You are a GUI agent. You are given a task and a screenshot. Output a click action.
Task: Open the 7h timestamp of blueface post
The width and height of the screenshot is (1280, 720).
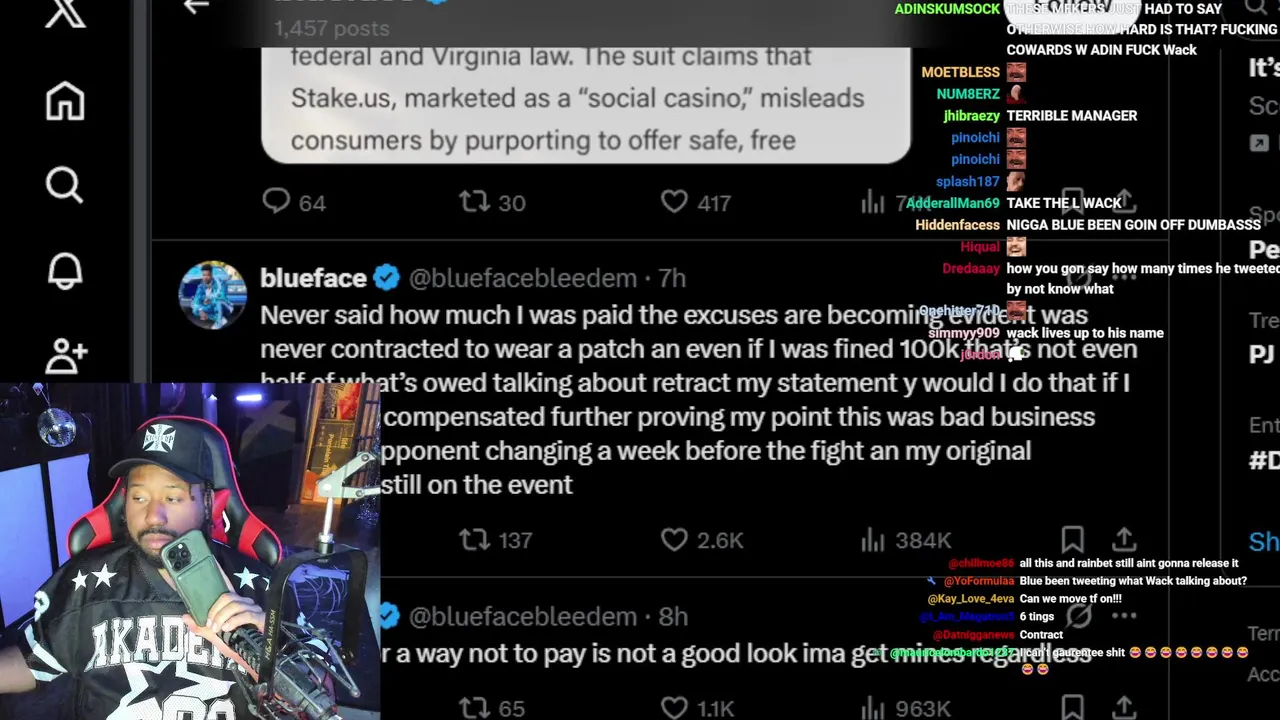672,278
